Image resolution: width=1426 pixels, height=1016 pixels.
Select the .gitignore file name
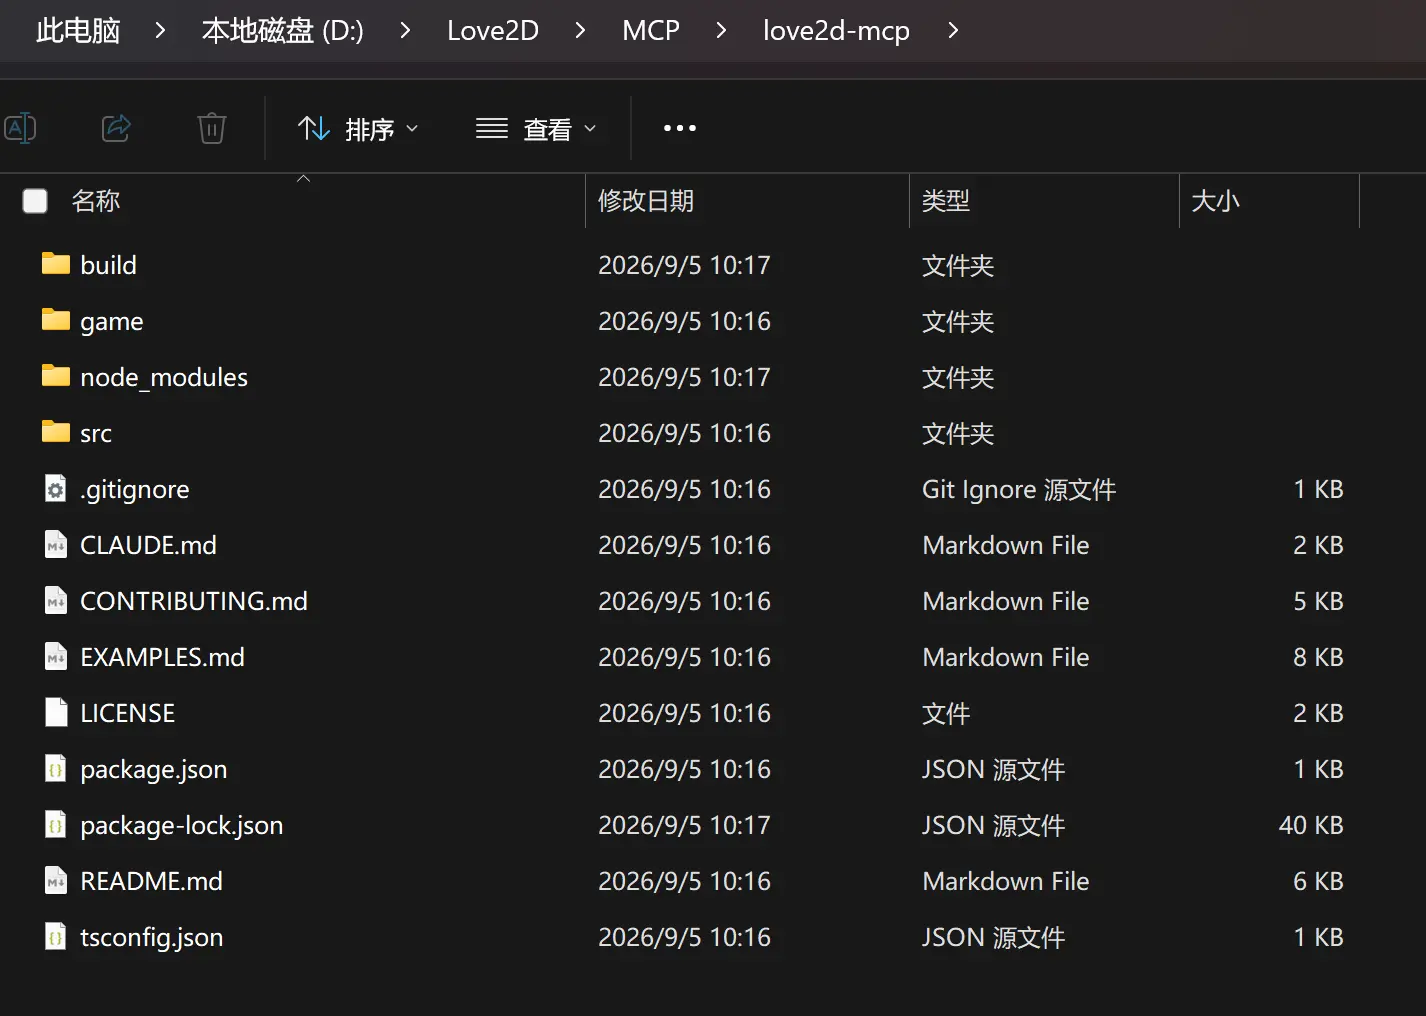coord(135,489)
